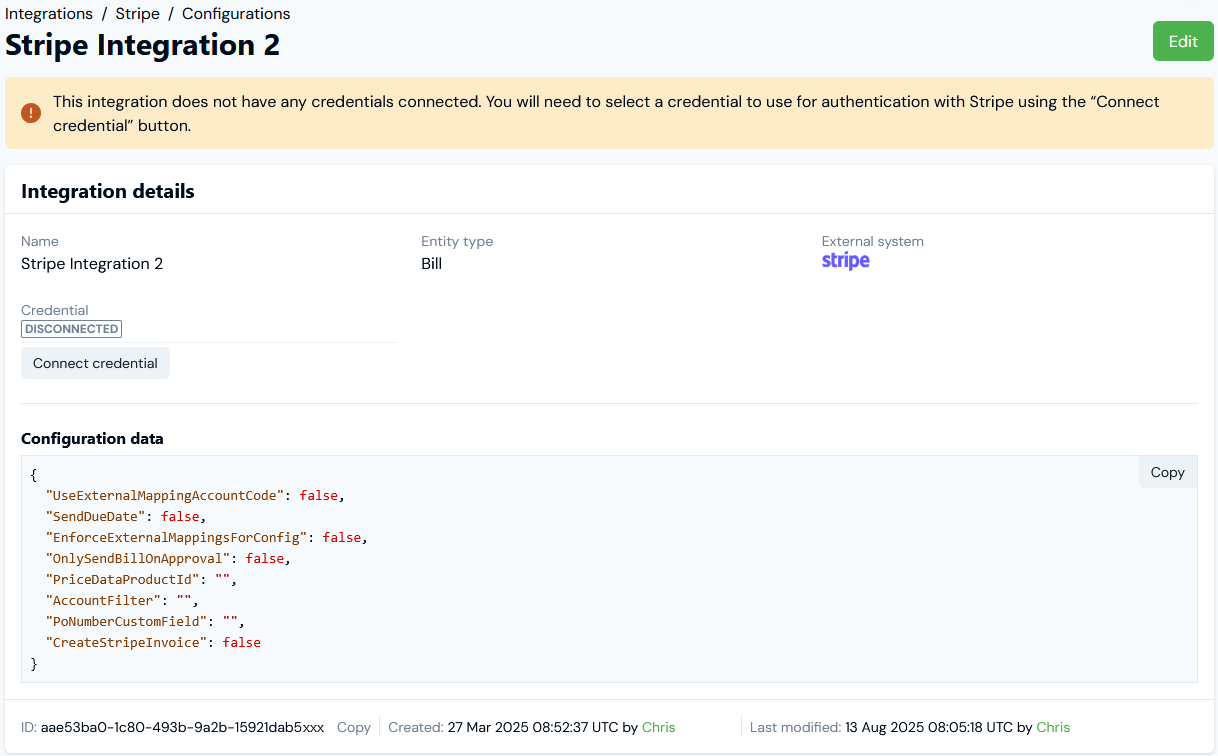This screenshot has height=756, width=1218.
Task: Click the External system label
Action: pyautogui.click(x=873, y=241)
